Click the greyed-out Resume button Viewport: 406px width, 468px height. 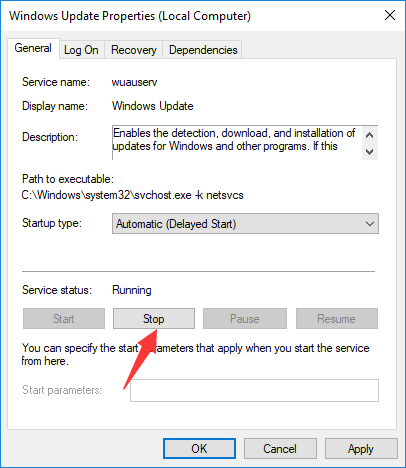coord(337,319)
